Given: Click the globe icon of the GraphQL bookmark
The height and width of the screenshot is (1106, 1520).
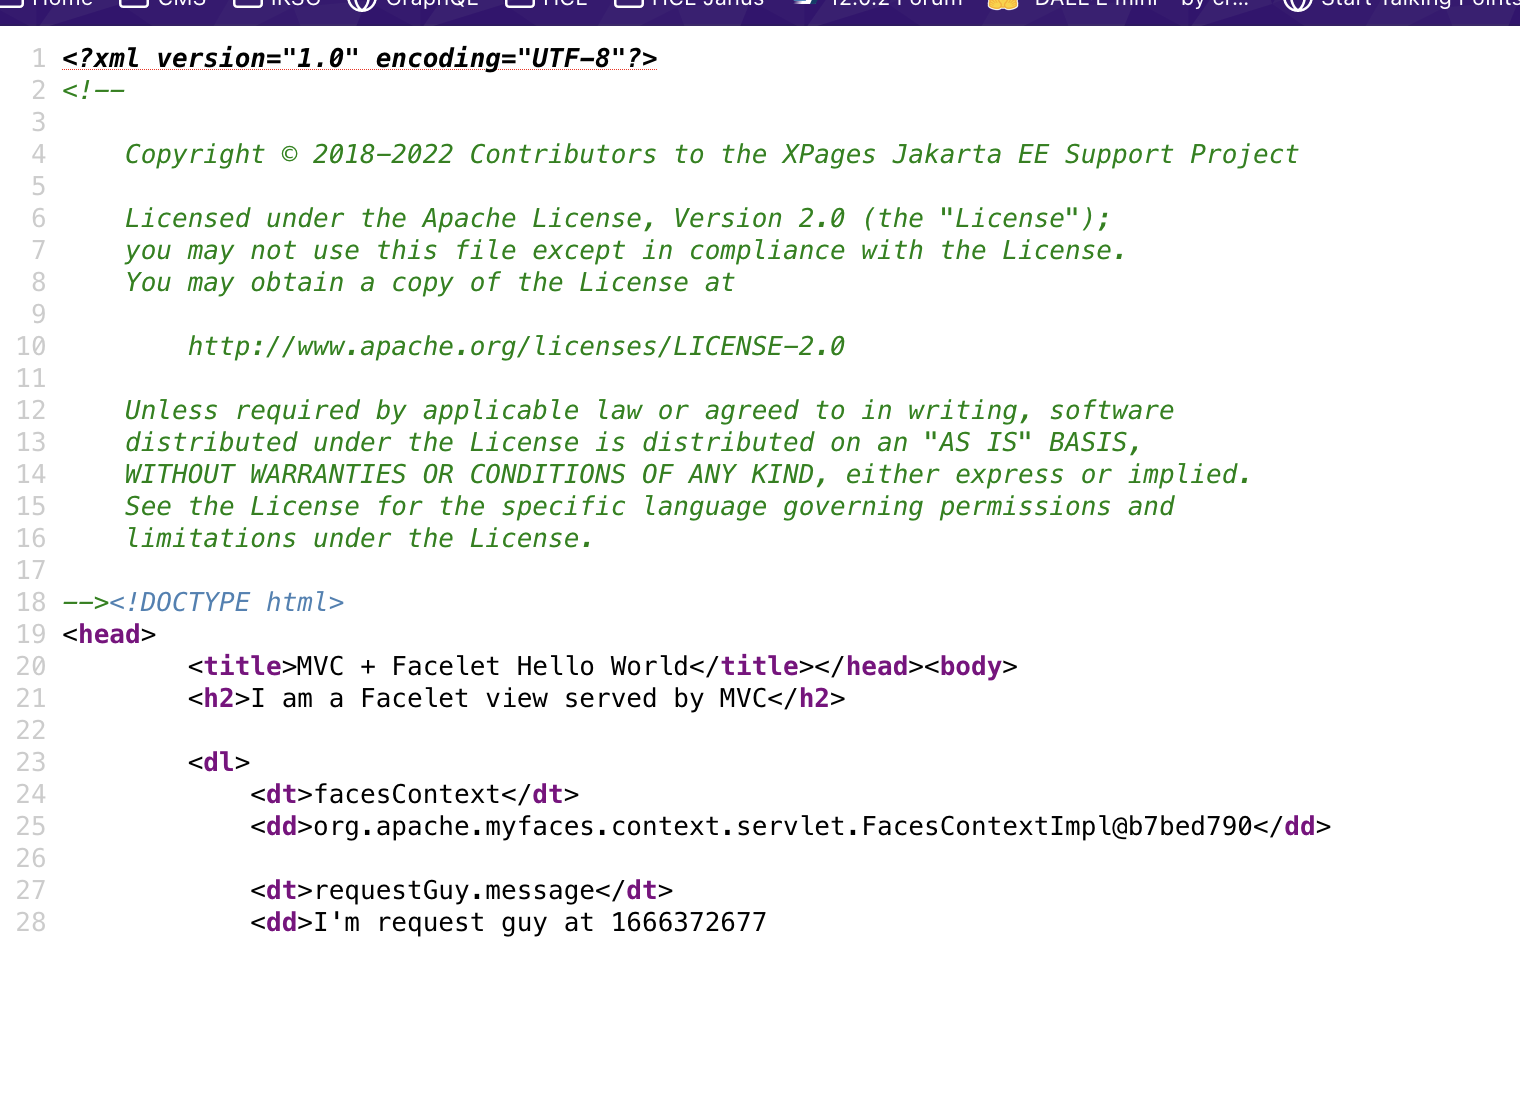Looking at the screenshot, I should click(360, 4).
